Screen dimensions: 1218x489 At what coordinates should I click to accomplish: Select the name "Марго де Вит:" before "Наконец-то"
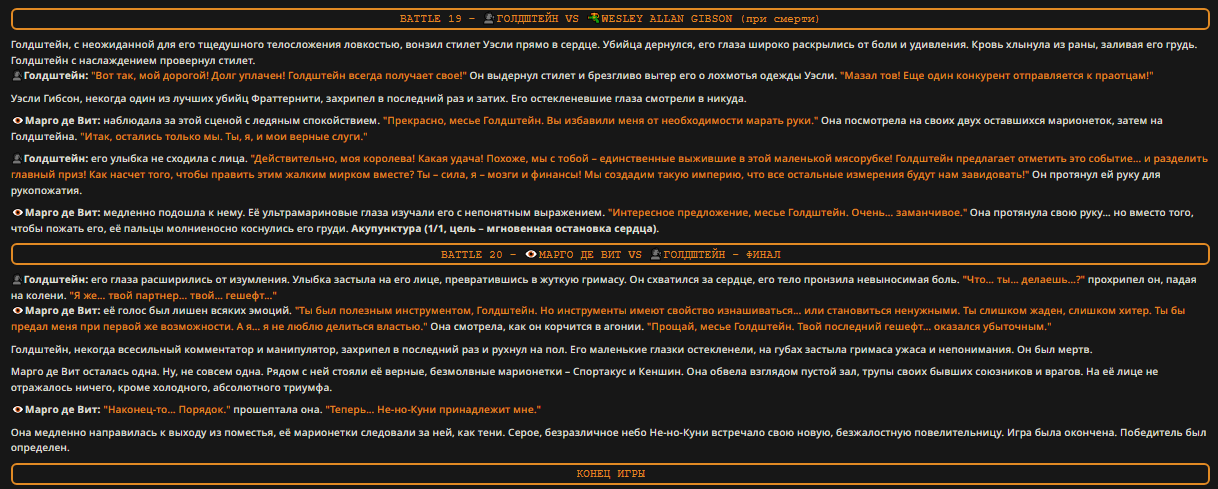(63, 409)
